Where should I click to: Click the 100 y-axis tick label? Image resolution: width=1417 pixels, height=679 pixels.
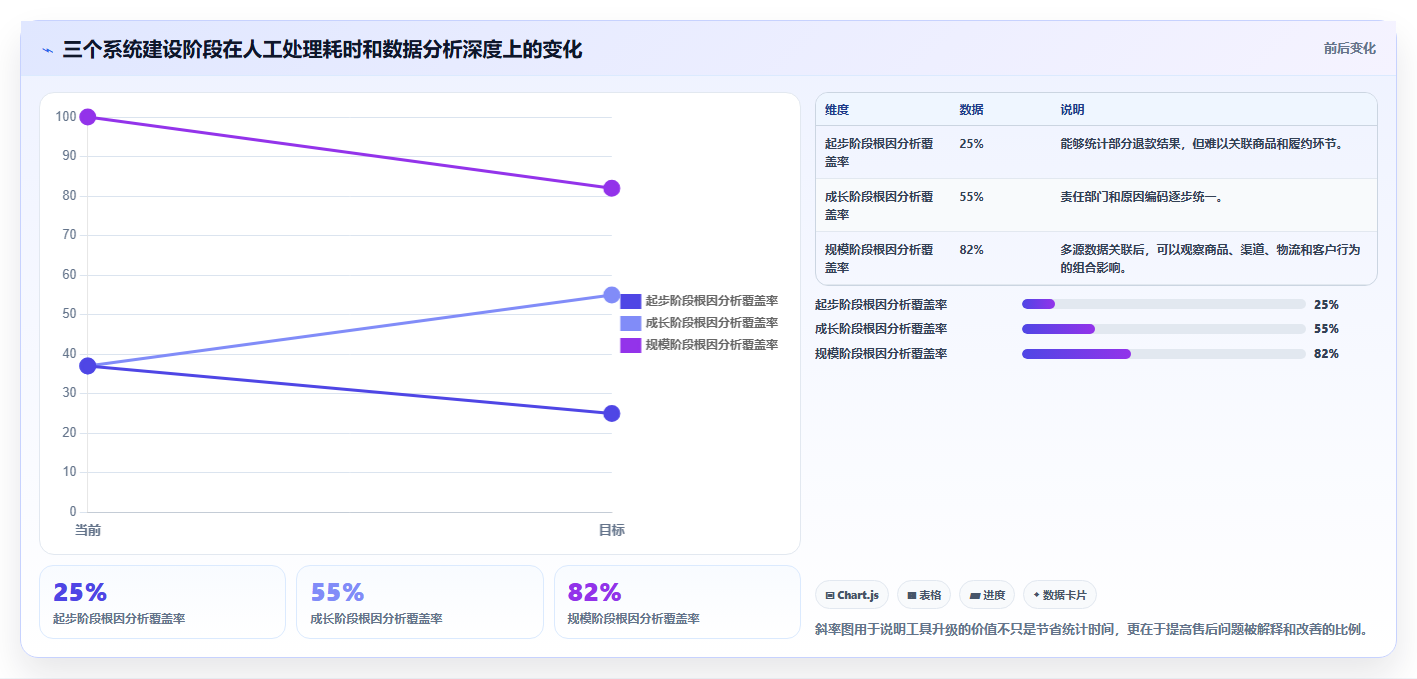point(66,117)
